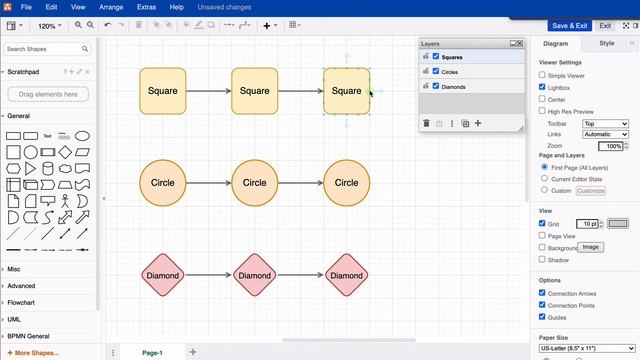Select the callout speech bubble shape

tap(48, 201)
